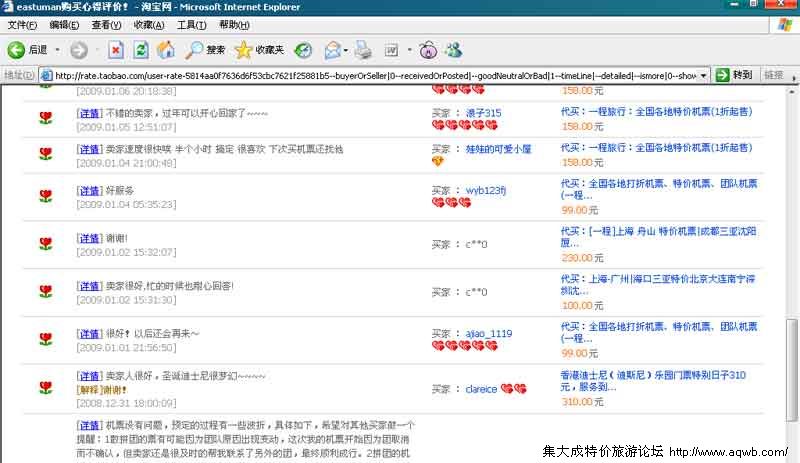Open the Mail icon dropdown arrow

345,50
